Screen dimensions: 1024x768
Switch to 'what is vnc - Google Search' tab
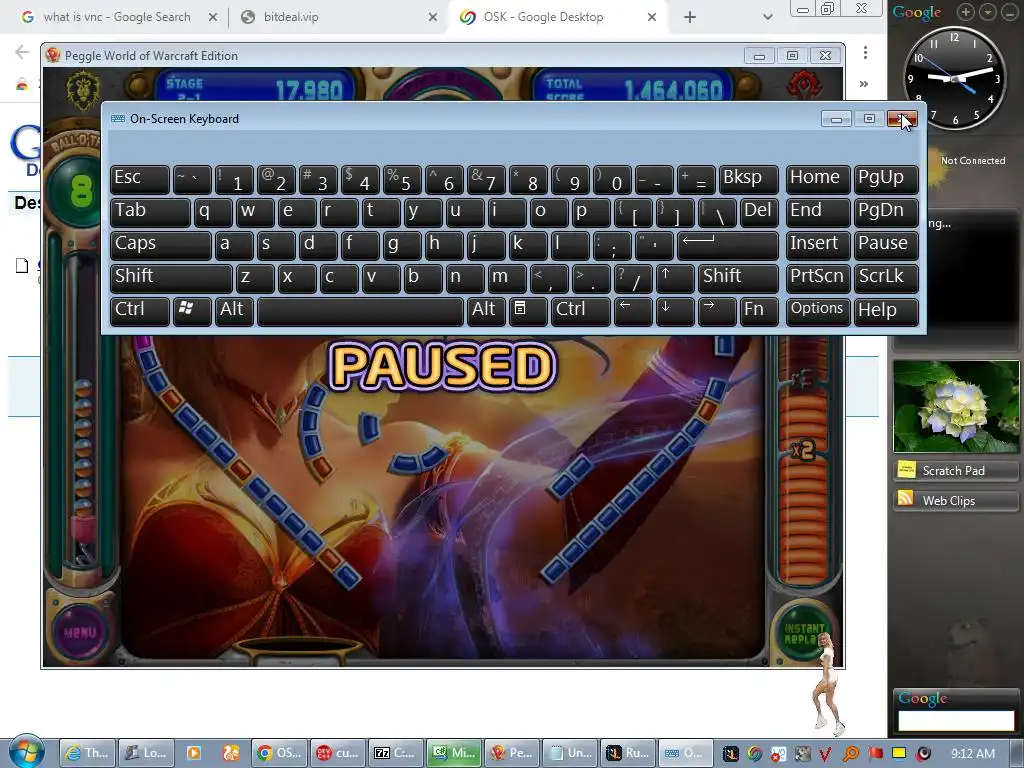pyautogui.click(x=118, y=17)
